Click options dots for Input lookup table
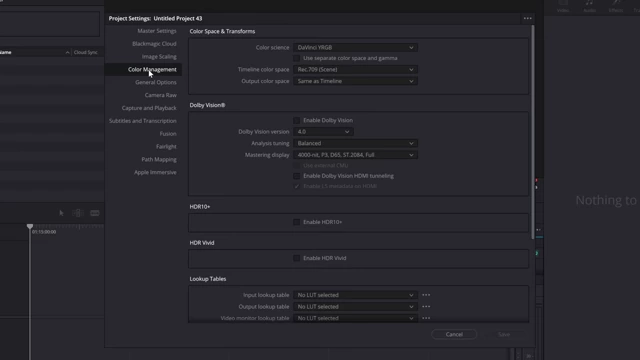 426,295
